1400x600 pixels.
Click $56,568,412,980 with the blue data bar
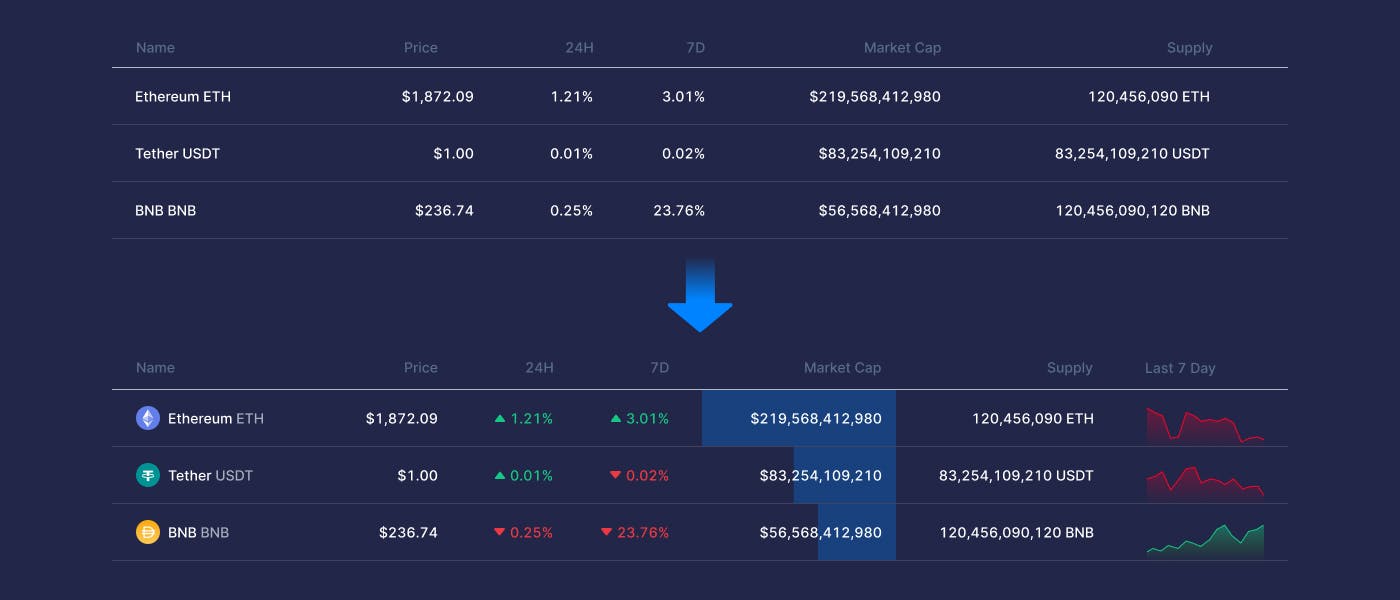pyautogui.click(x=821, y=533)
